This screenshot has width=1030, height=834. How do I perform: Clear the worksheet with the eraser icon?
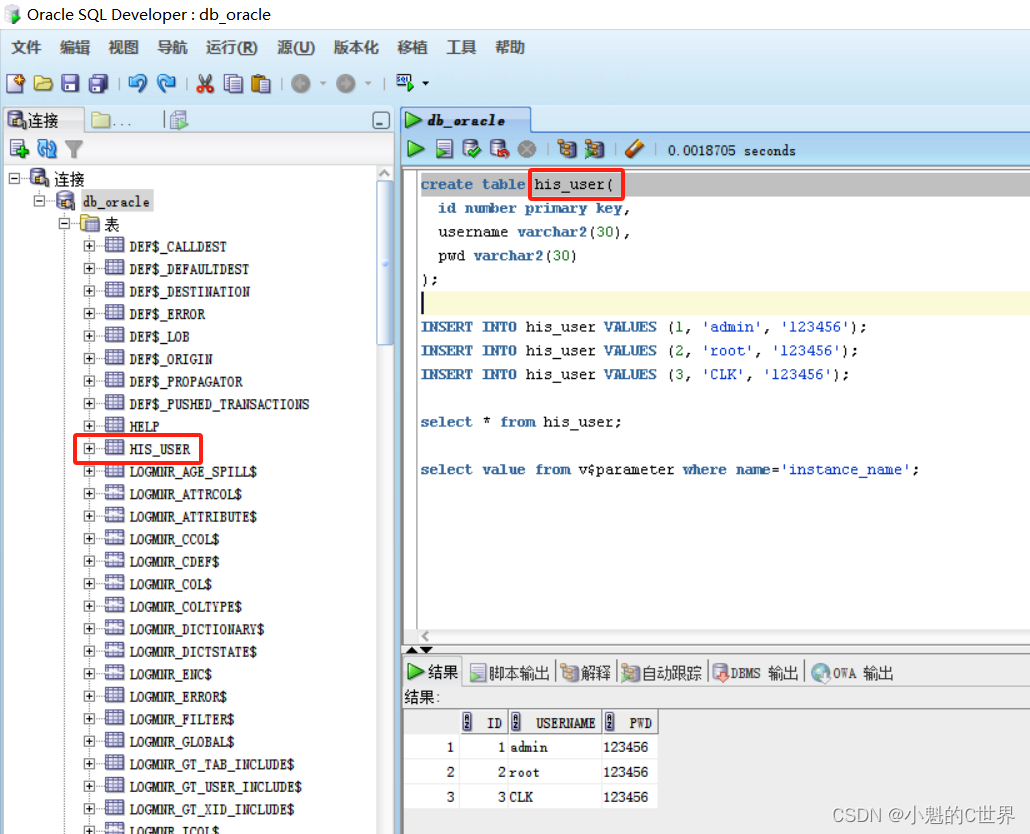pos(634,148)
